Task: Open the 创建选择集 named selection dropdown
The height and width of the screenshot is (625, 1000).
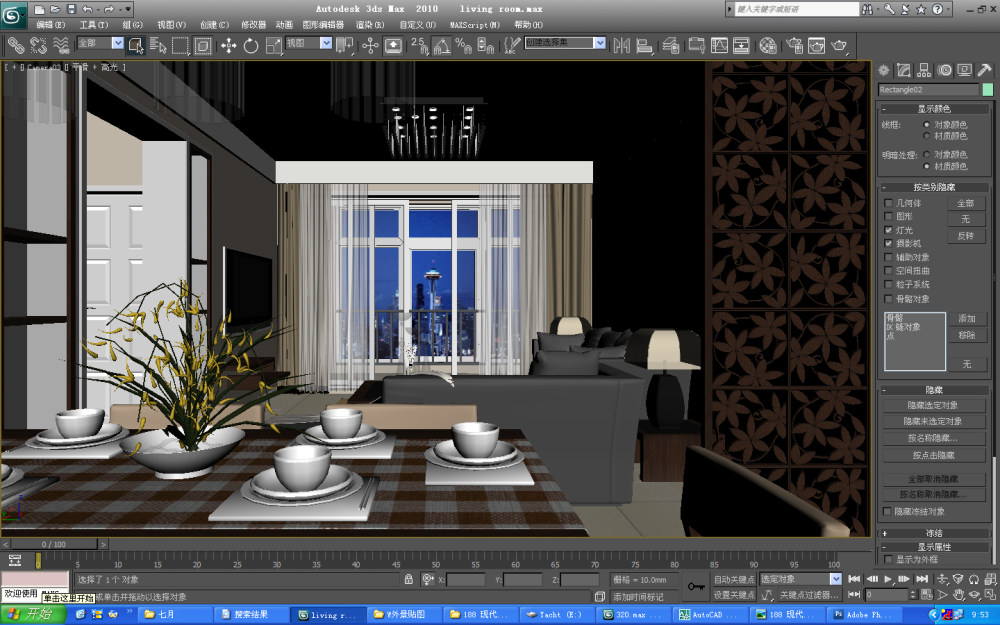Action: point(599,43)
